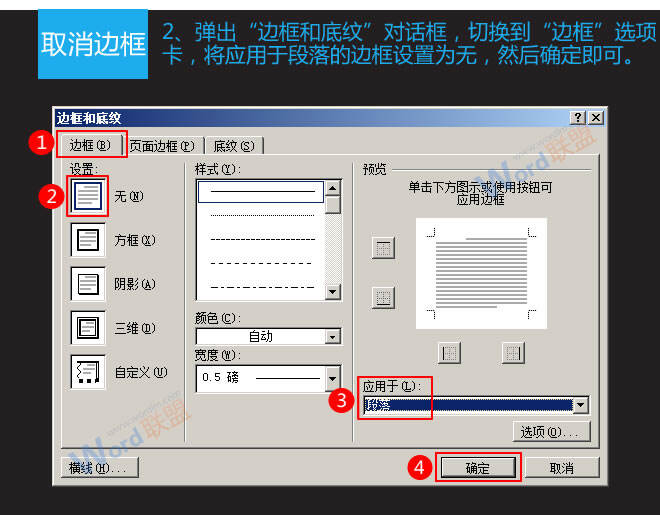Image resolution: width=660 pixels, height=515 pixels.
Task: Toggle the right border button below preview
Action: pos(513,353)
